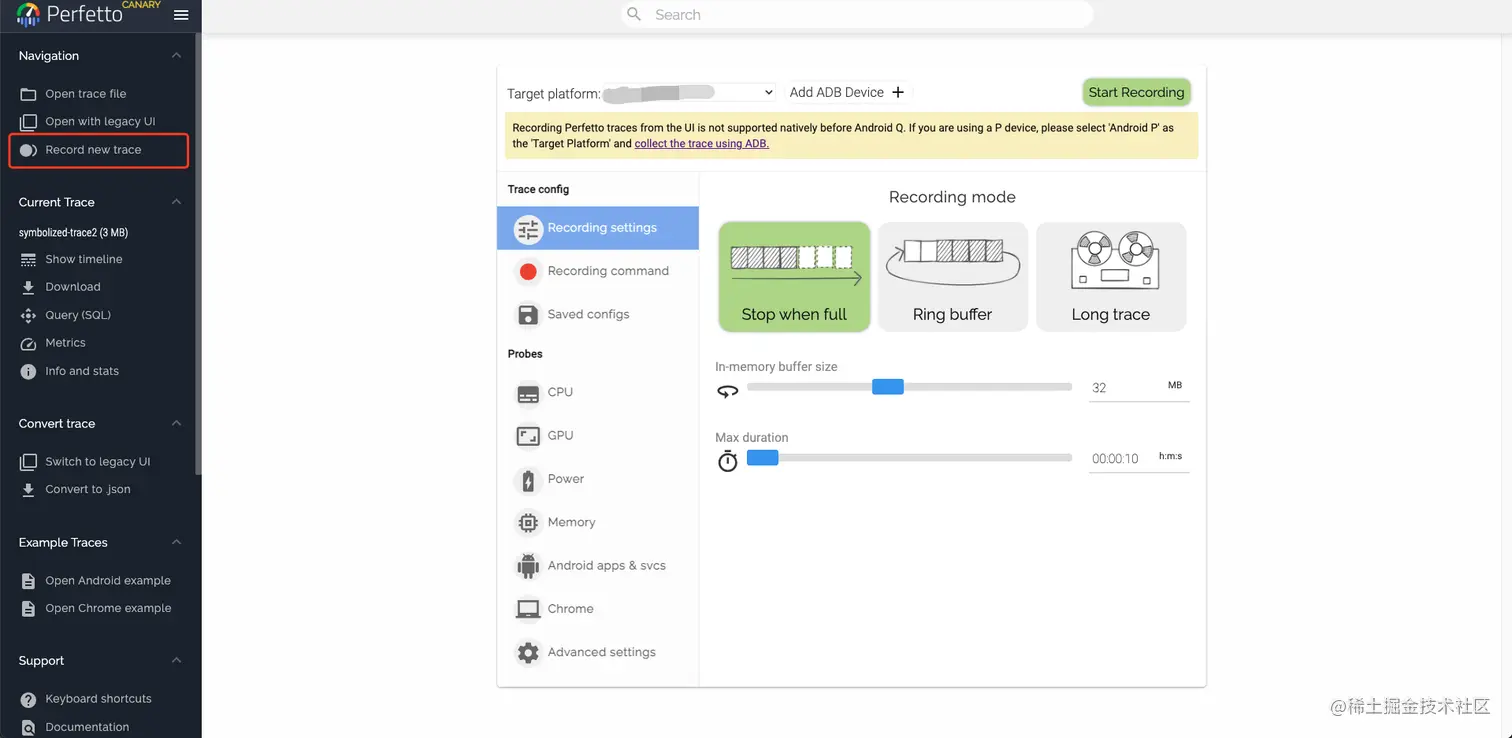Collapse the Navigation section
Viewport: 1512px width, 738px height.
[176, 56]
